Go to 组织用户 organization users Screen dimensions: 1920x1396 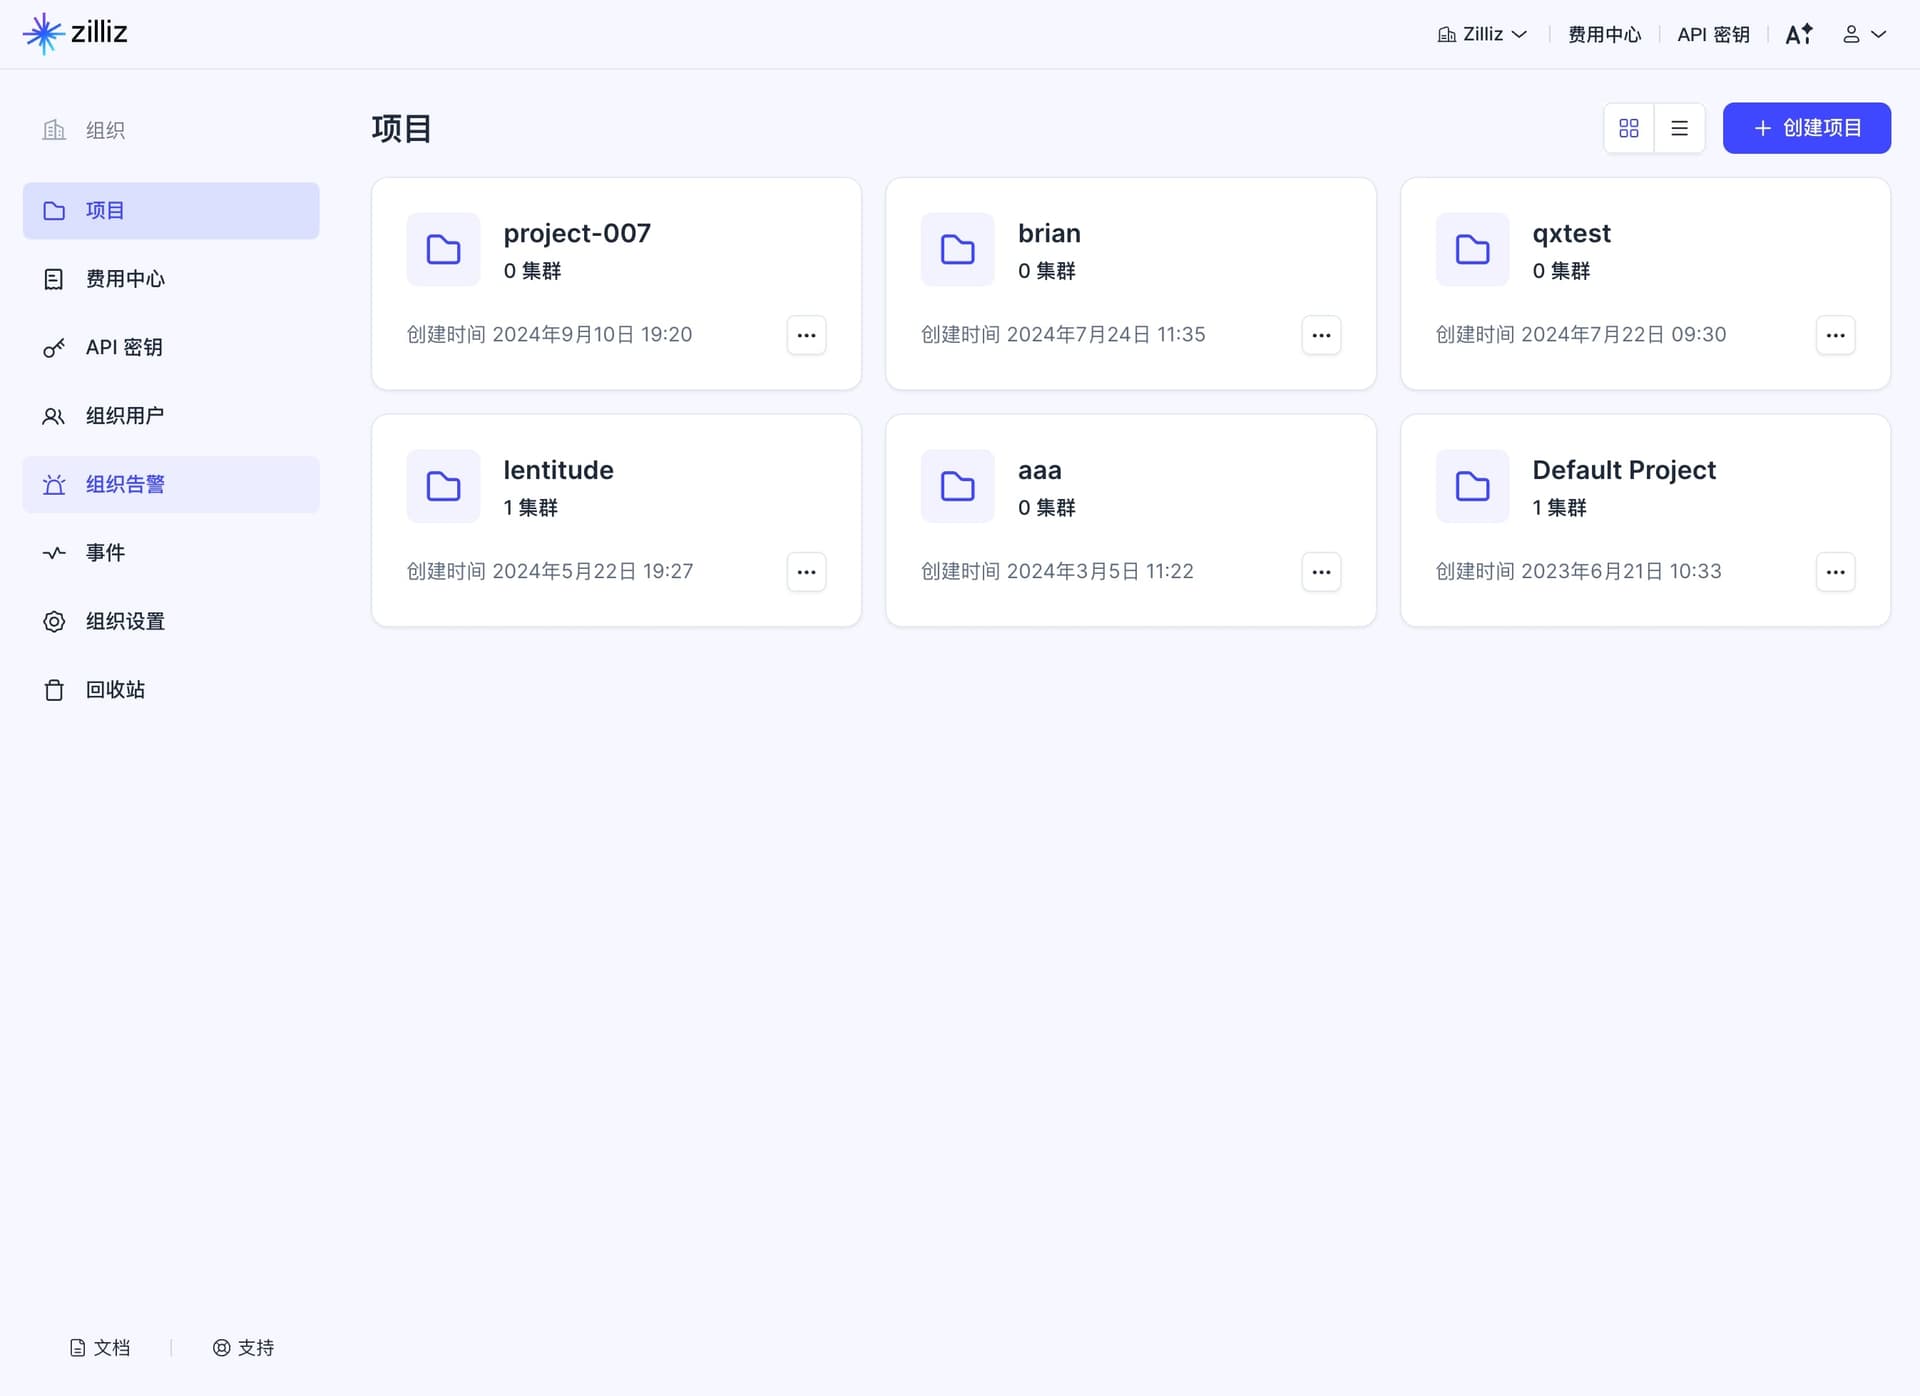click(x=171, y=415)
